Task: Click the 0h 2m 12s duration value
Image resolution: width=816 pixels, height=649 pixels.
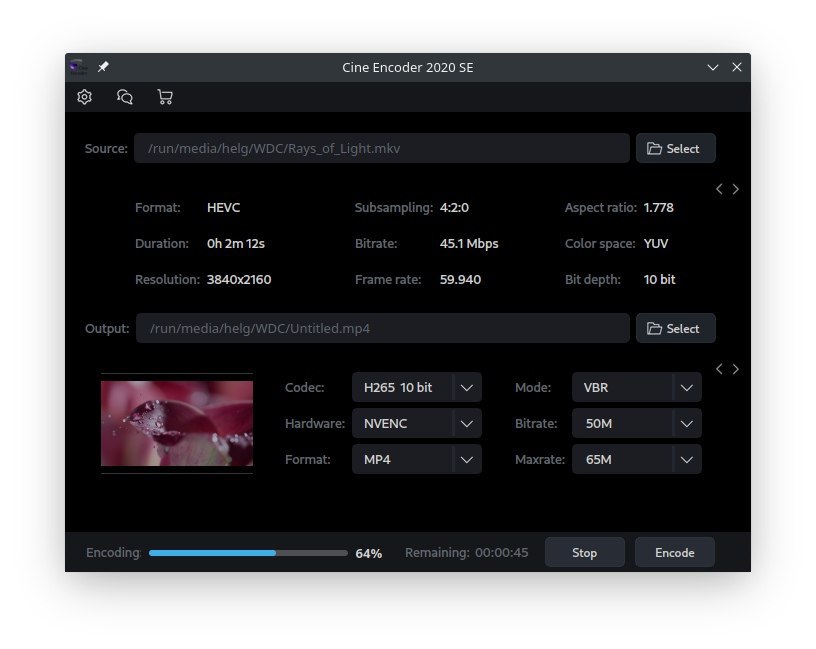Action: (236, 244)
